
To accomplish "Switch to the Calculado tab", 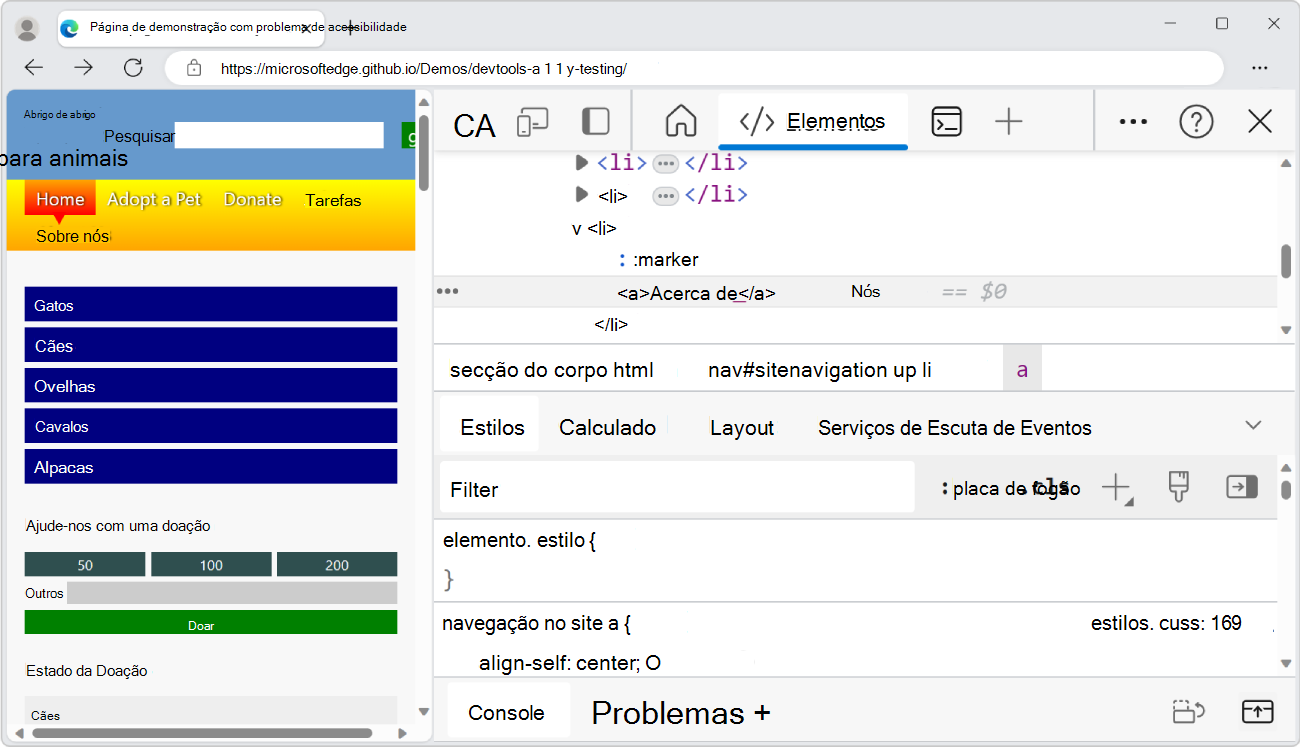I will pyautogui.click(x=607, y=426).
